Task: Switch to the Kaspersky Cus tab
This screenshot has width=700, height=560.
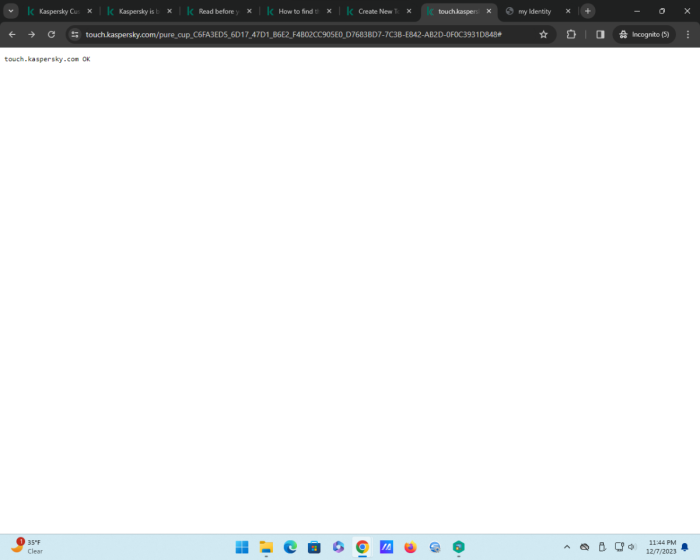Action: tap(59, 11)
